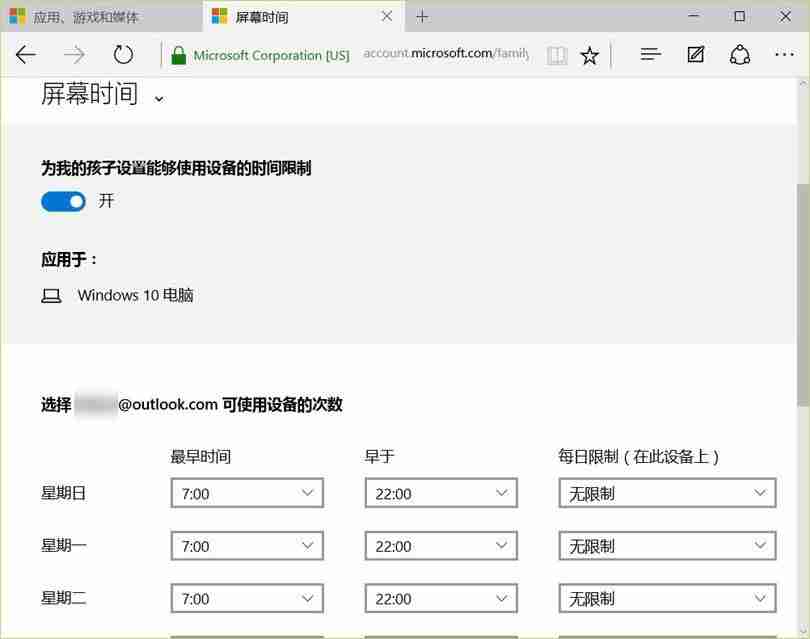This screenshot has height=639, width=810.
Task: Click the Windows 10 电脑 laptop icon
Action: coord(51,296)
